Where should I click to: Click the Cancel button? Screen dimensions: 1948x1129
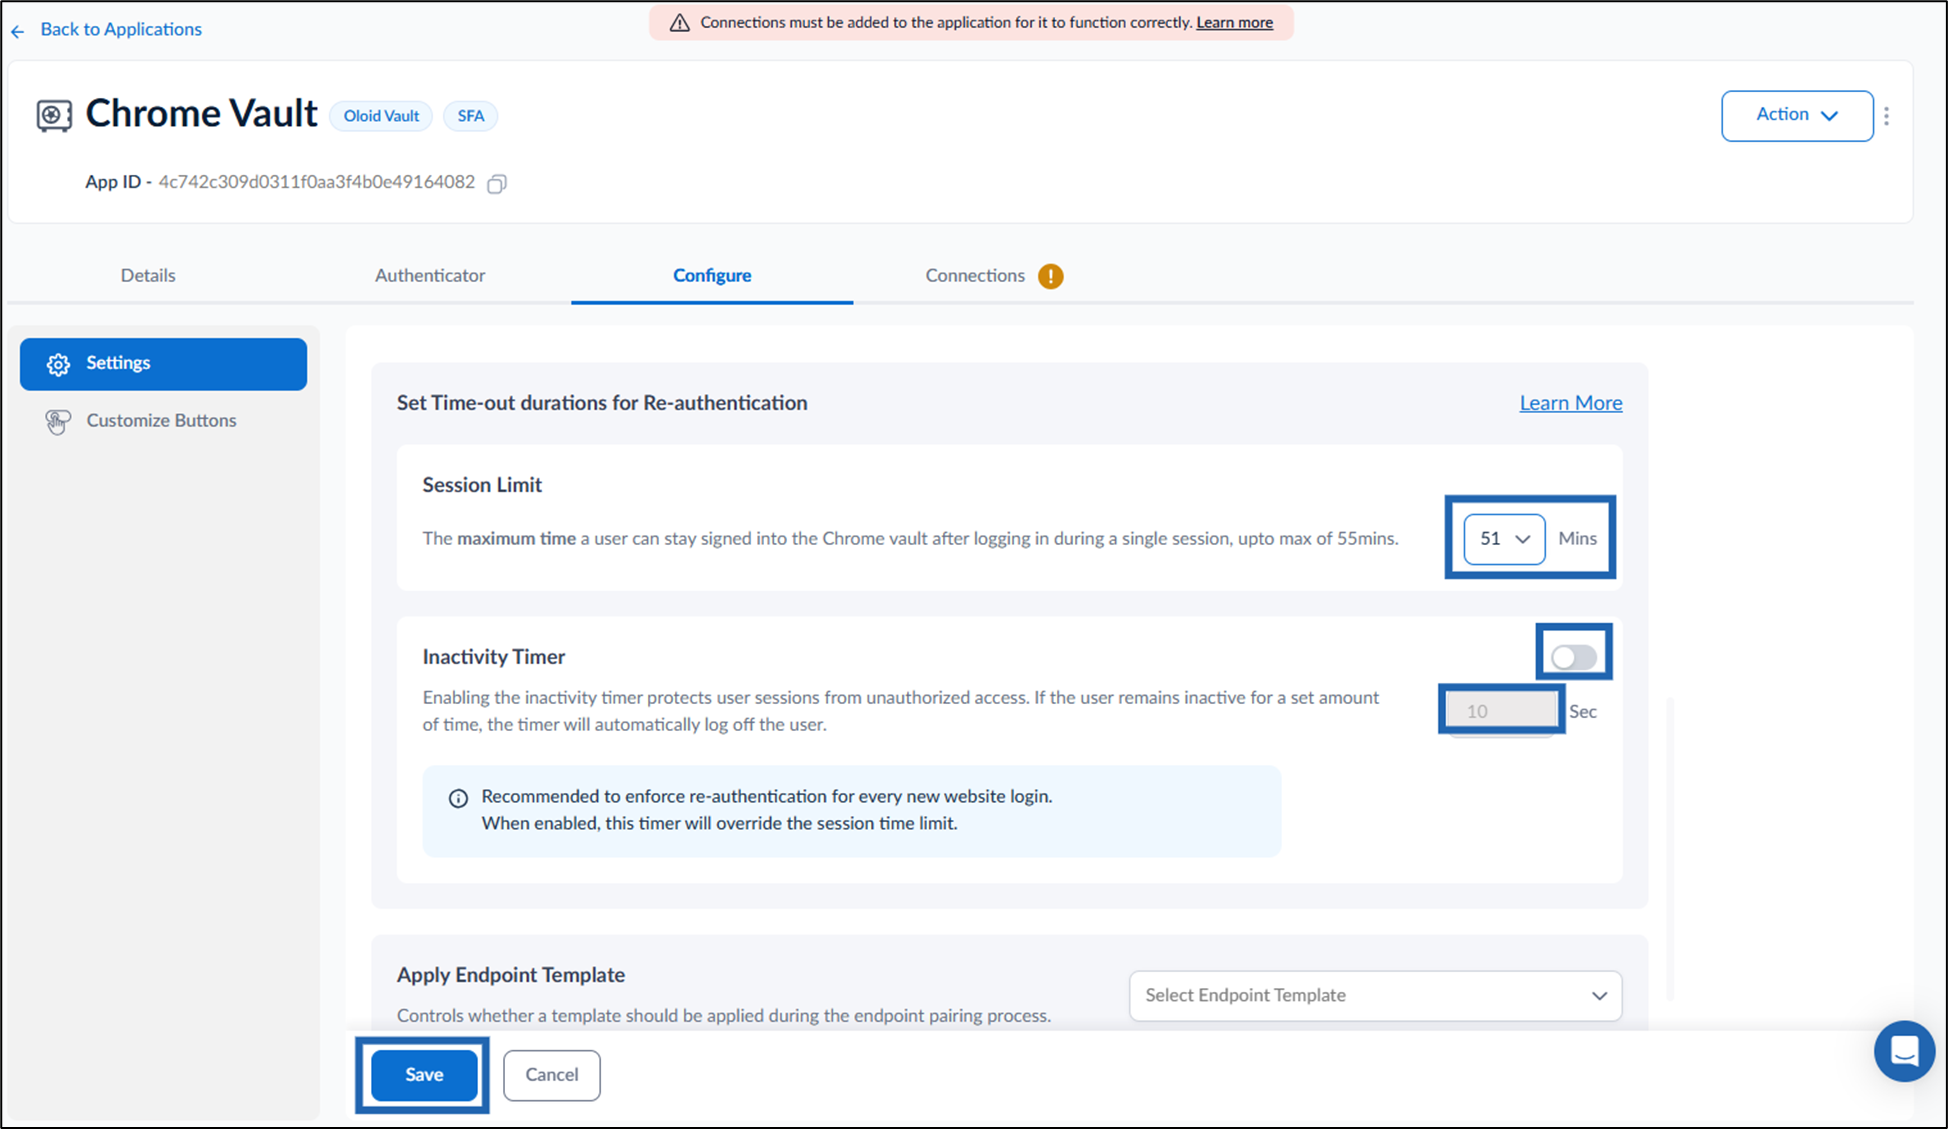tap(552, 1075)
